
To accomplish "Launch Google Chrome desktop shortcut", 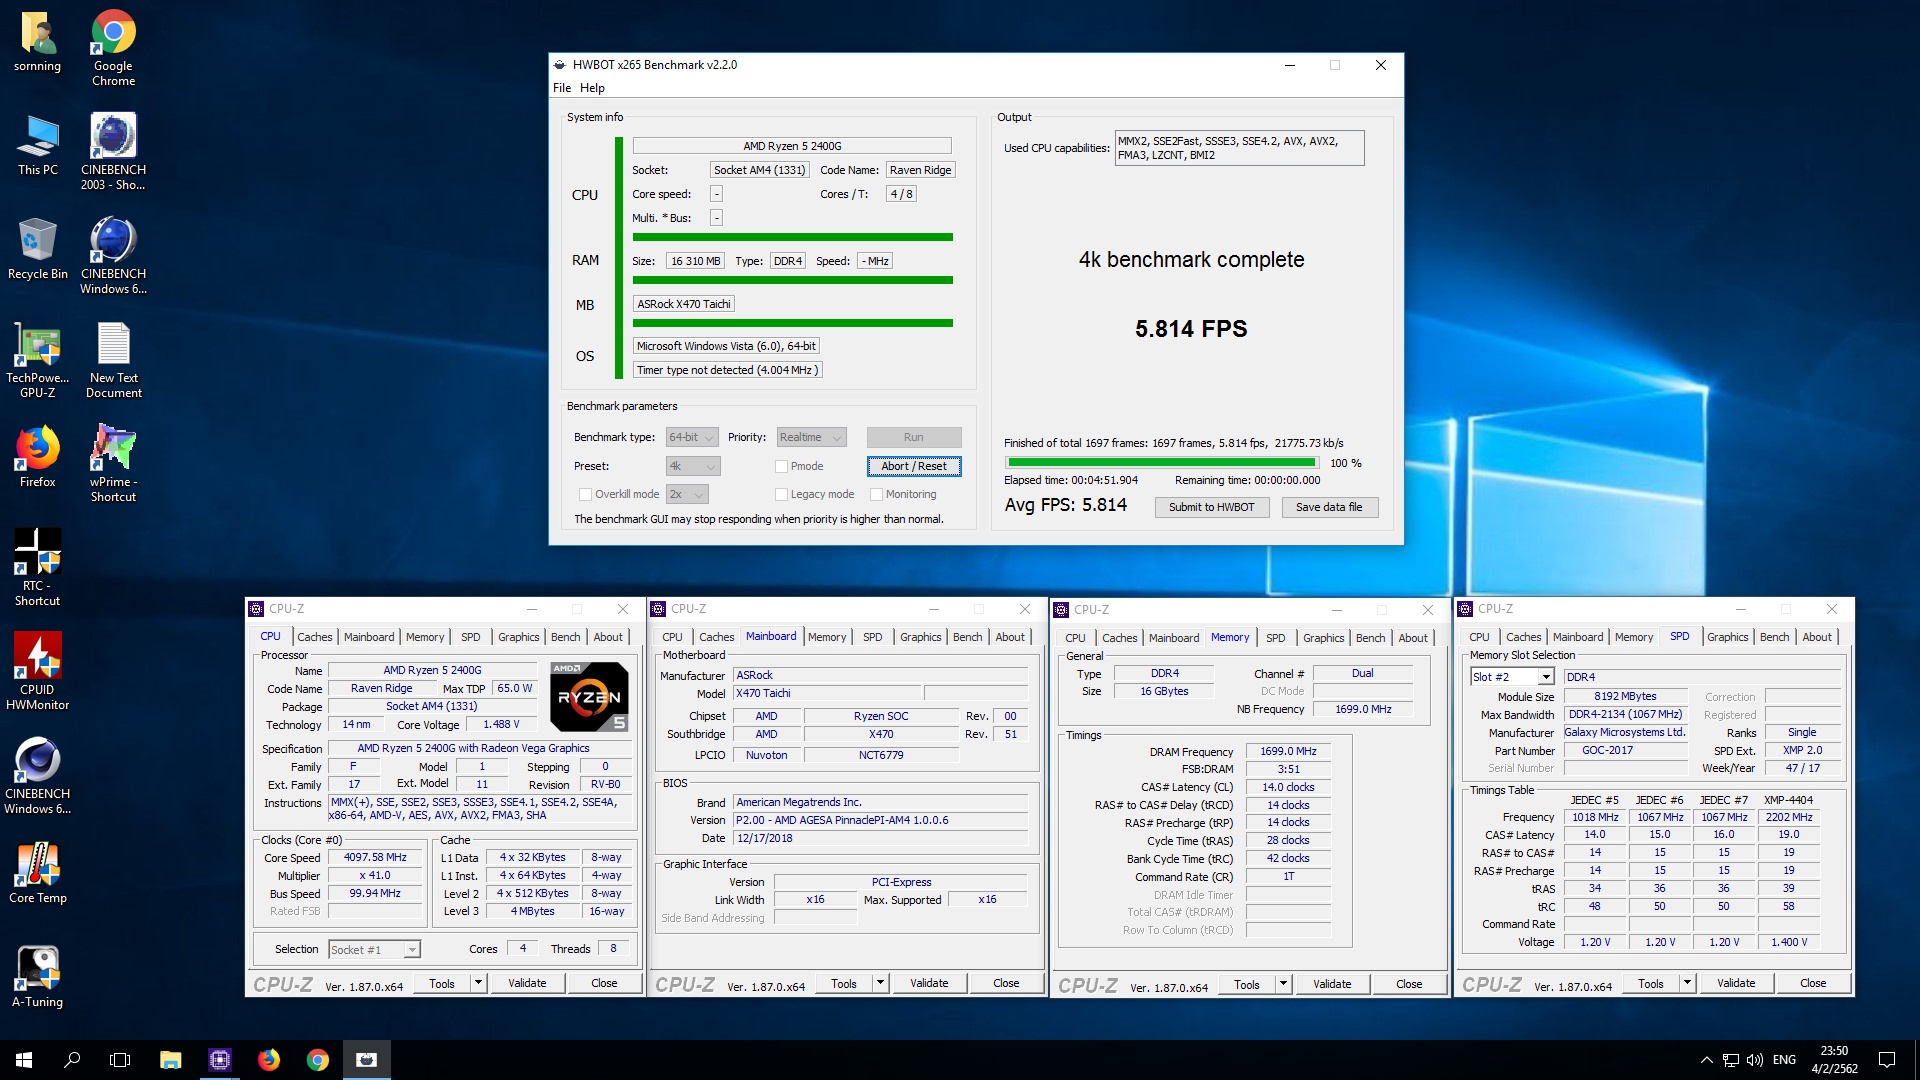I will [x=114, y=48].
